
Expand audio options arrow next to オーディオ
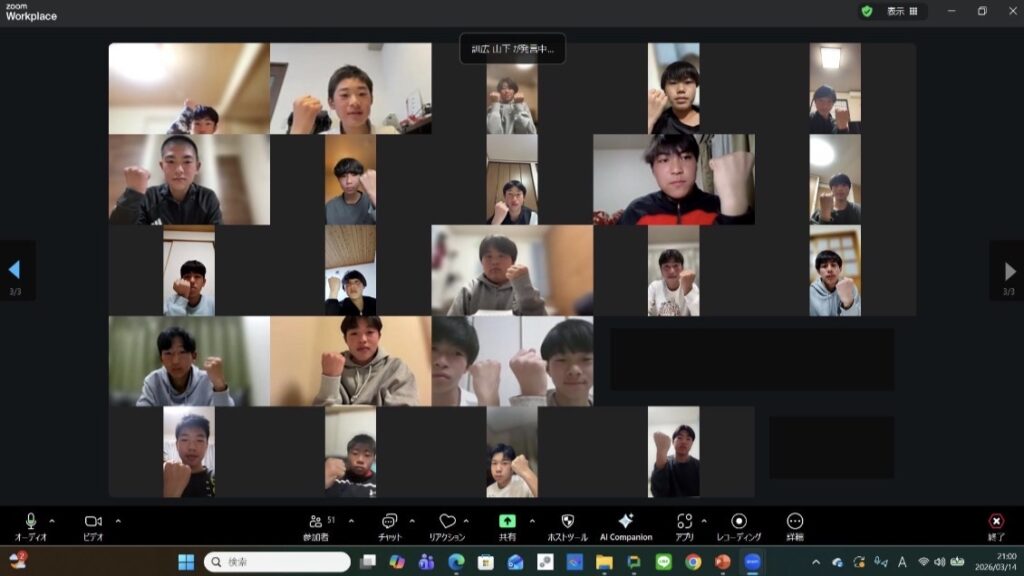point(52,521)
